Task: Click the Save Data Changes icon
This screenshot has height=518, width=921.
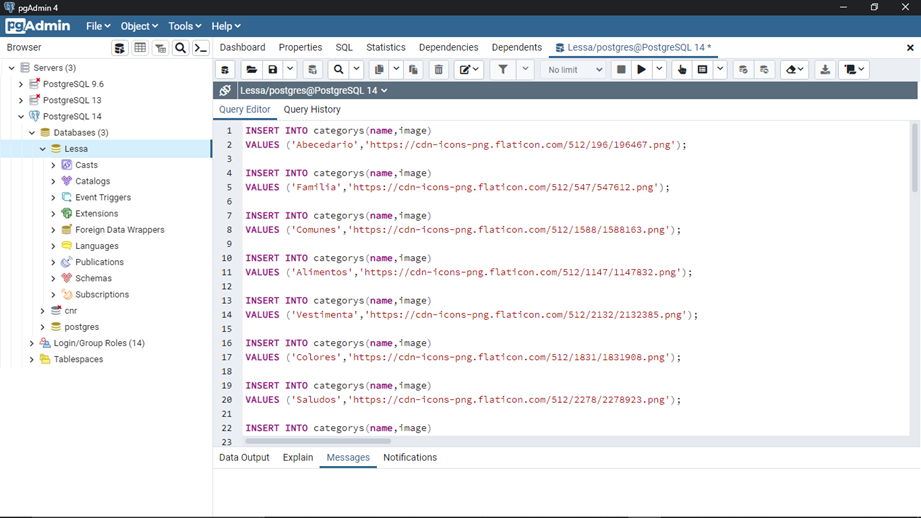Action: point(312,70)
